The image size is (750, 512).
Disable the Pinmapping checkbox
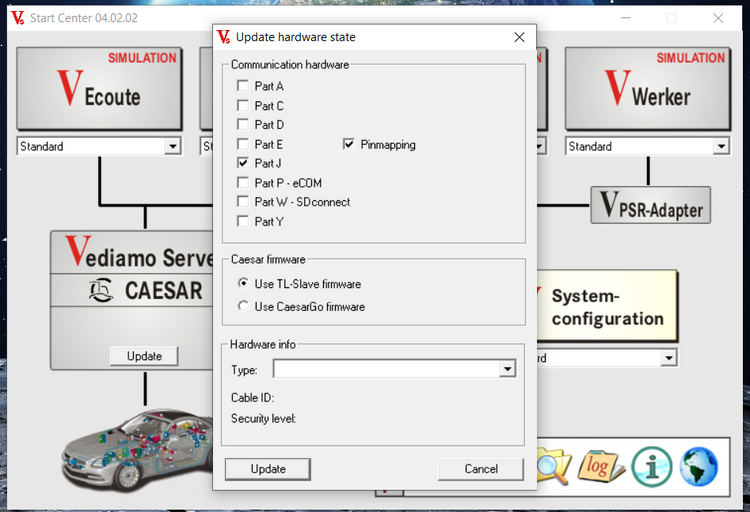[349, 144]
